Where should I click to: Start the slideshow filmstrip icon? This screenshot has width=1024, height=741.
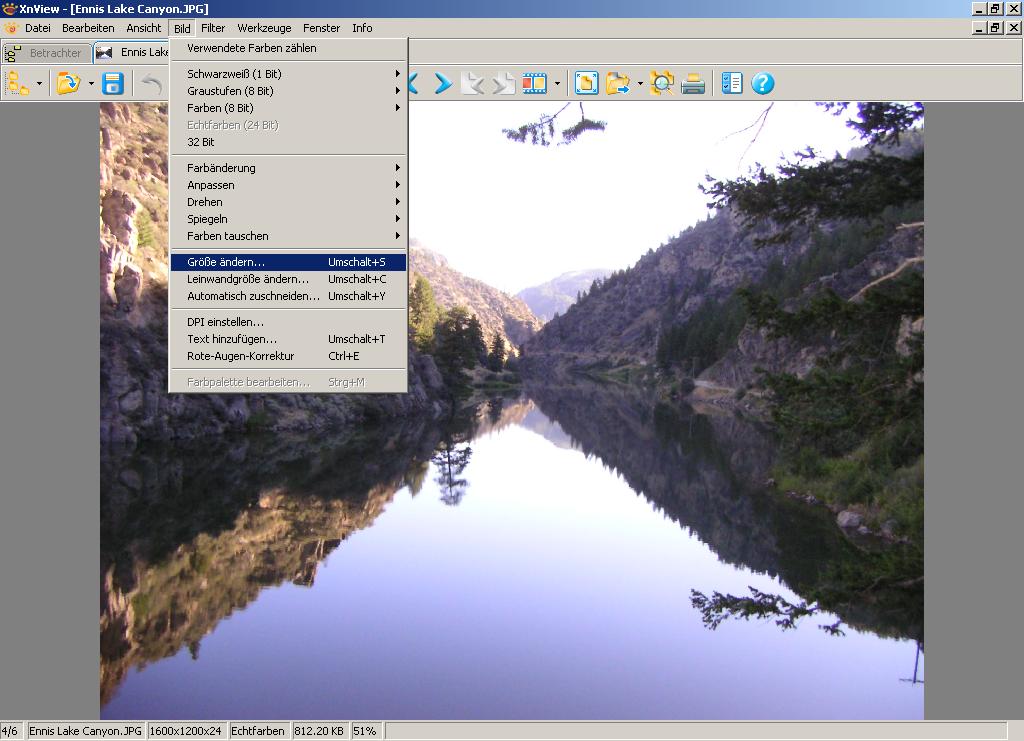coord(535,84)
